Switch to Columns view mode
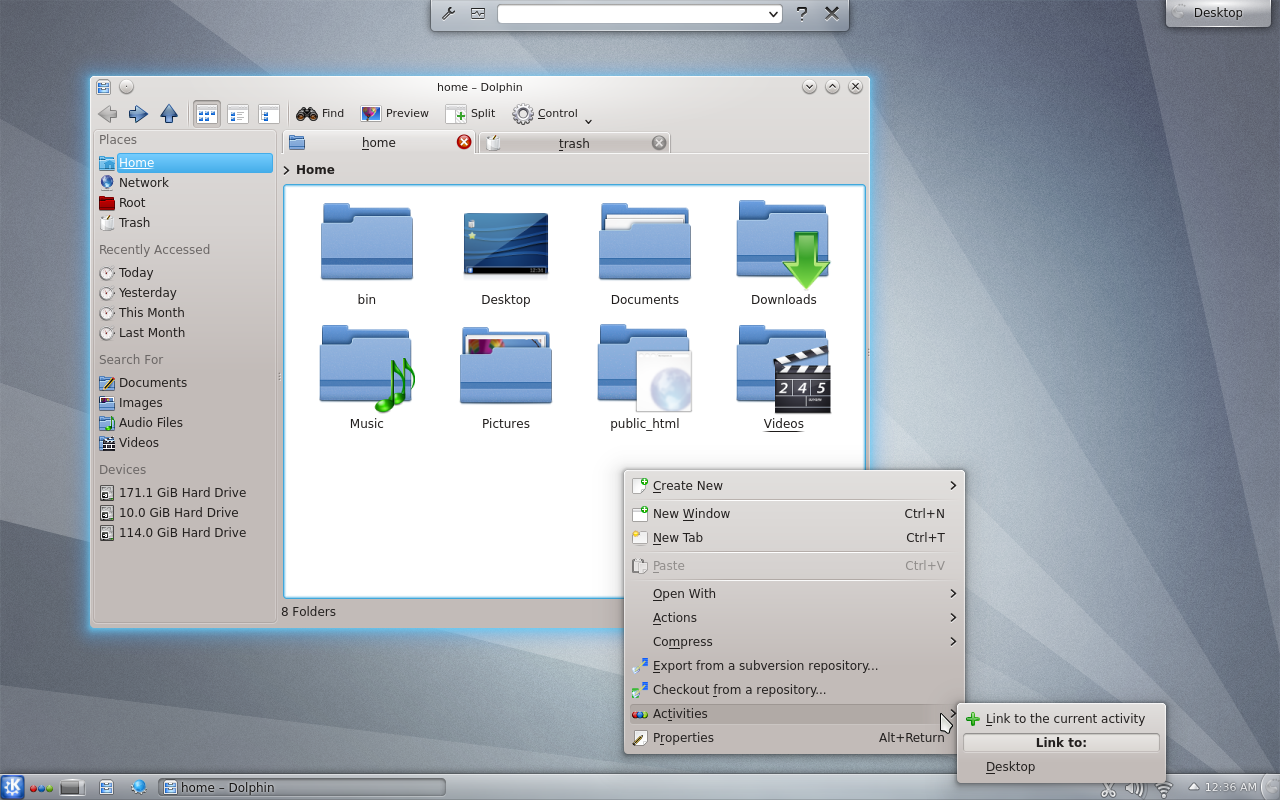This screenshot has height=800, width=1280. pos(268,113)
